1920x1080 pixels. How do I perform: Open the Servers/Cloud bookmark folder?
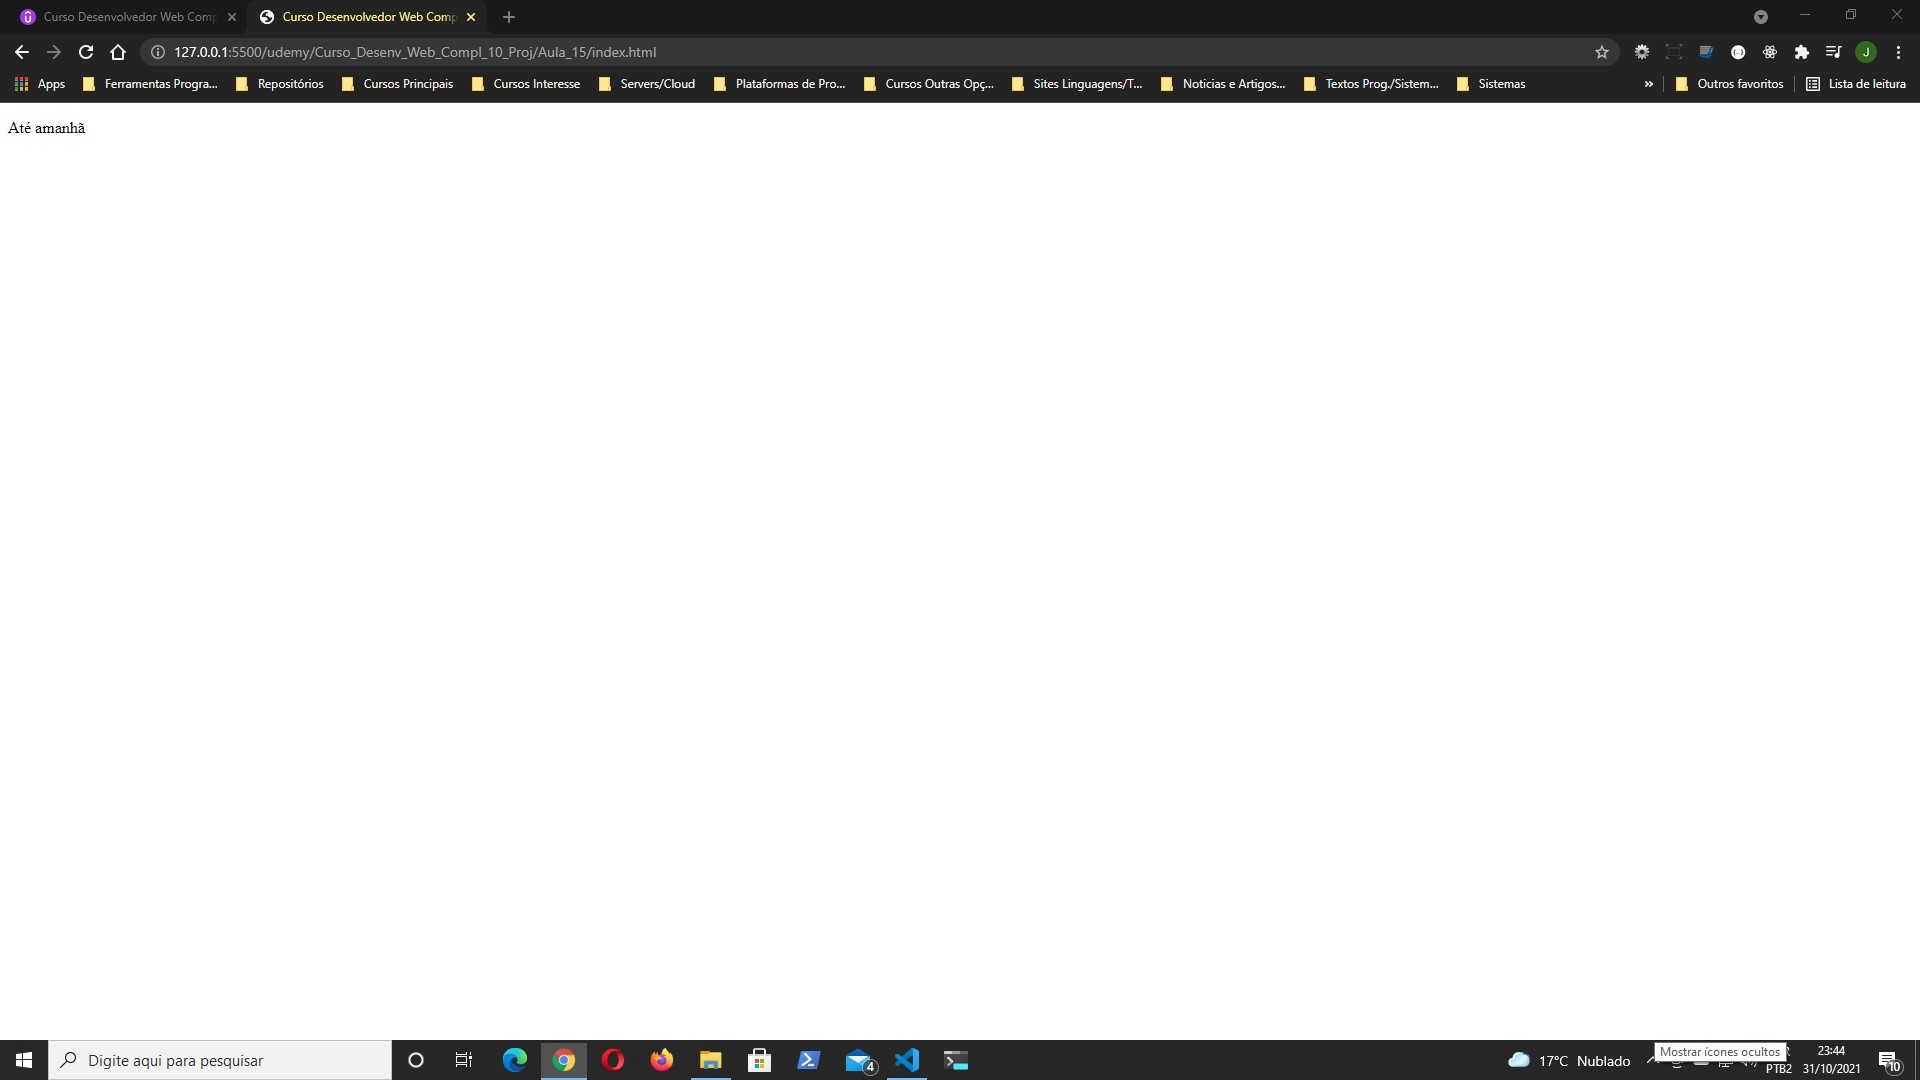tap(647, 84)
